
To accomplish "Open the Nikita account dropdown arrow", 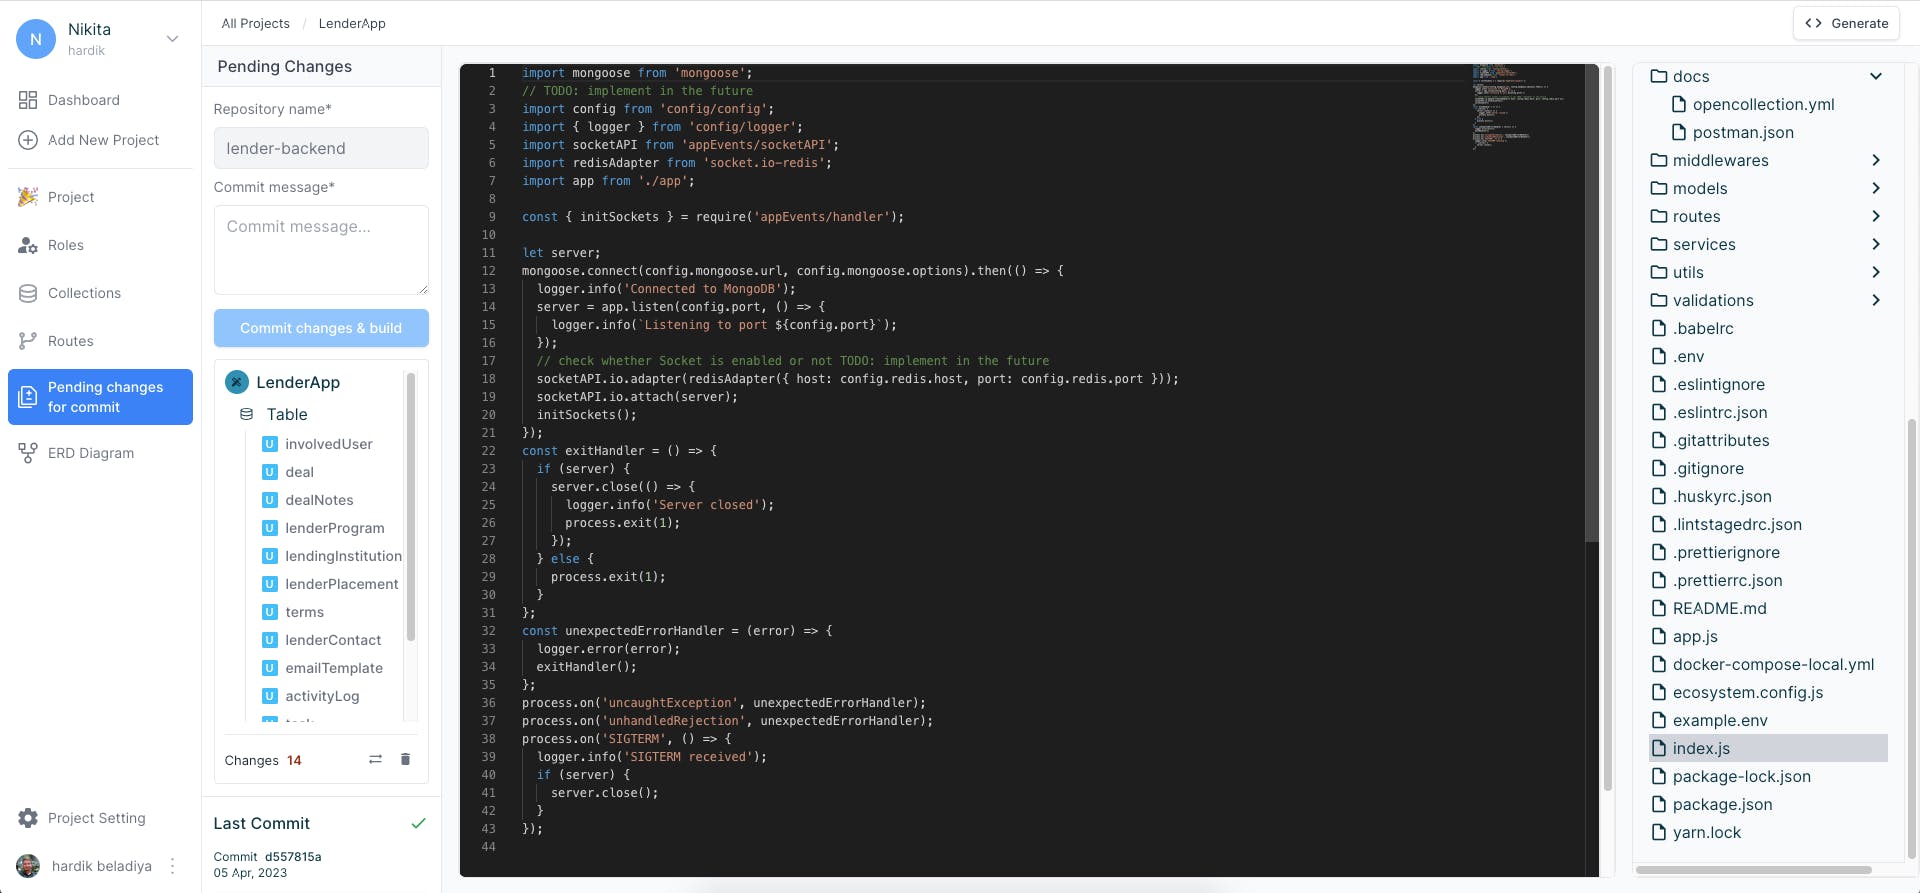I will point(172,39).
